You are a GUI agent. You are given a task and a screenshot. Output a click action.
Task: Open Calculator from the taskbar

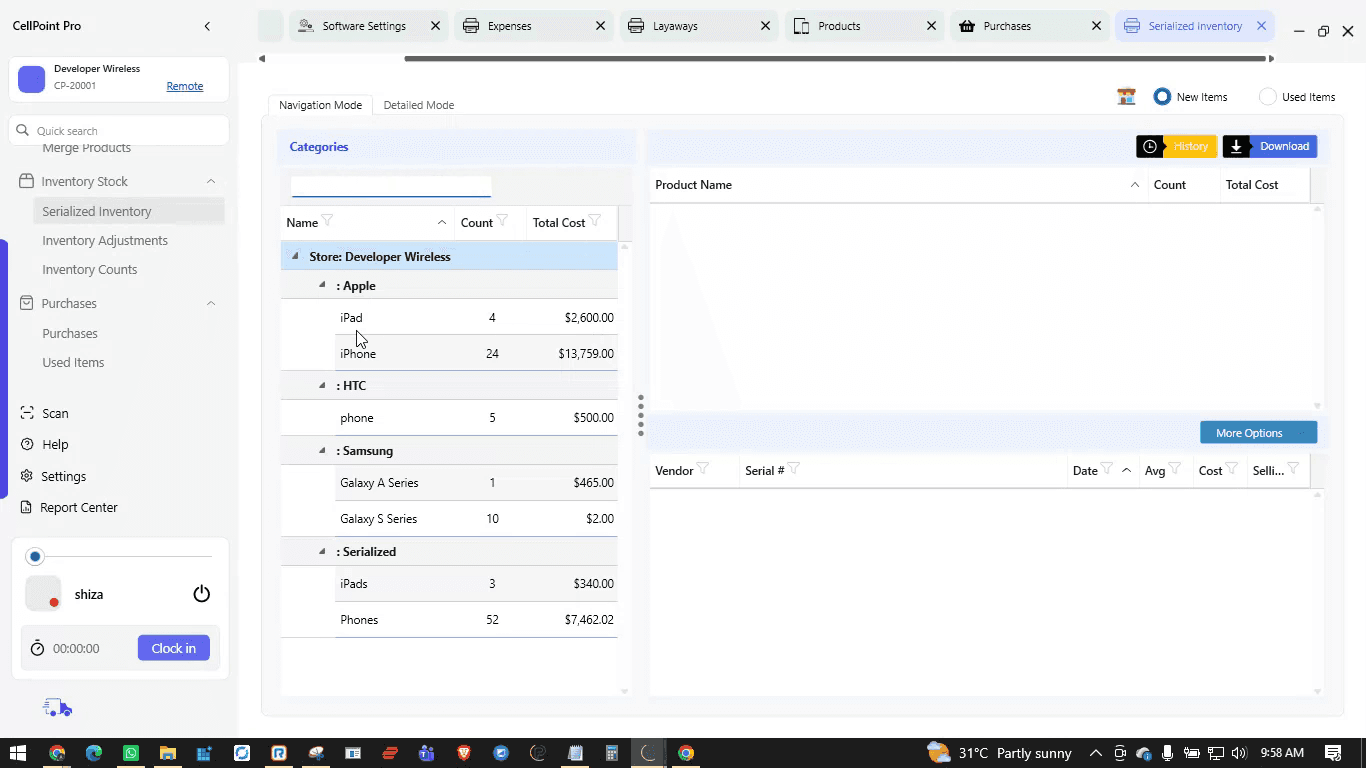click(612, 753)
